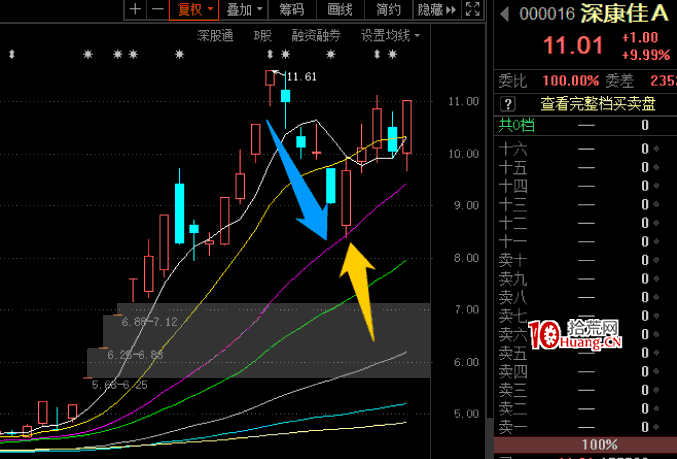Click the 委比 100.00% value
Screen dimensions: 677x459
pos(571,80)
